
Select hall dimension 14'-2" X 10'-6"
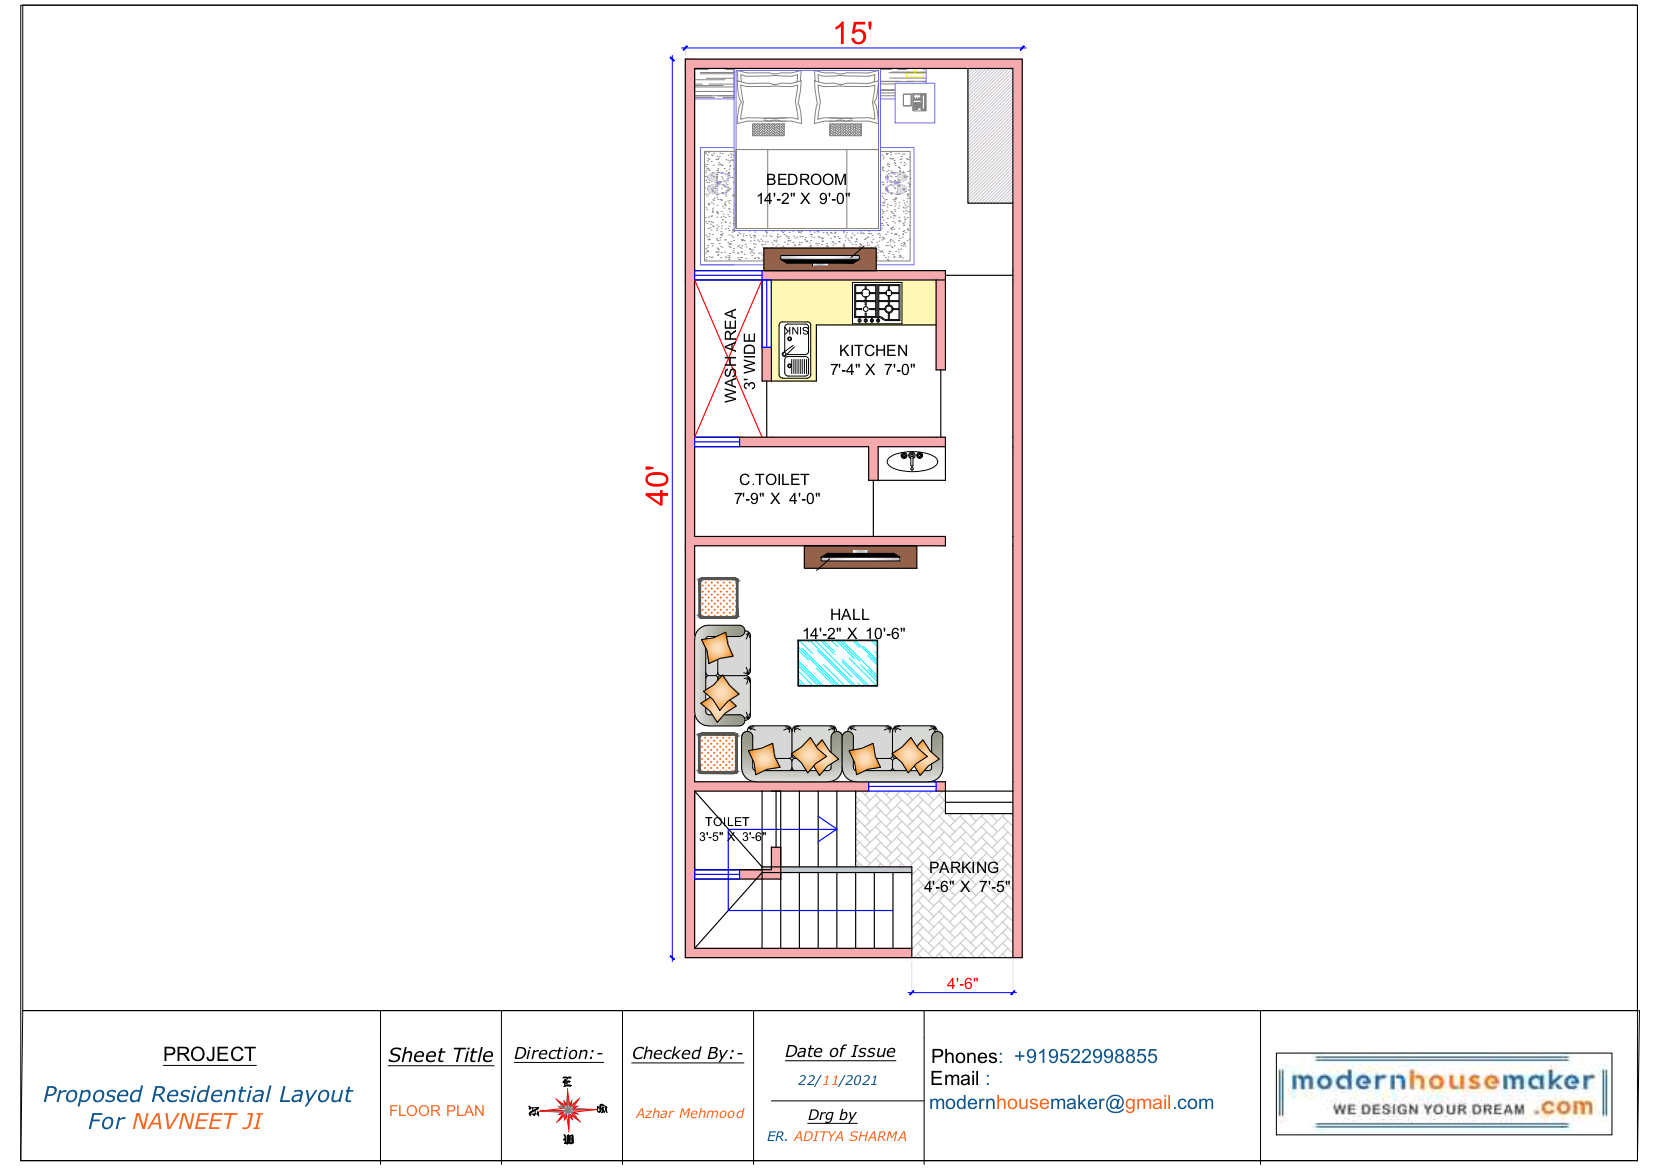coord(854,634)
